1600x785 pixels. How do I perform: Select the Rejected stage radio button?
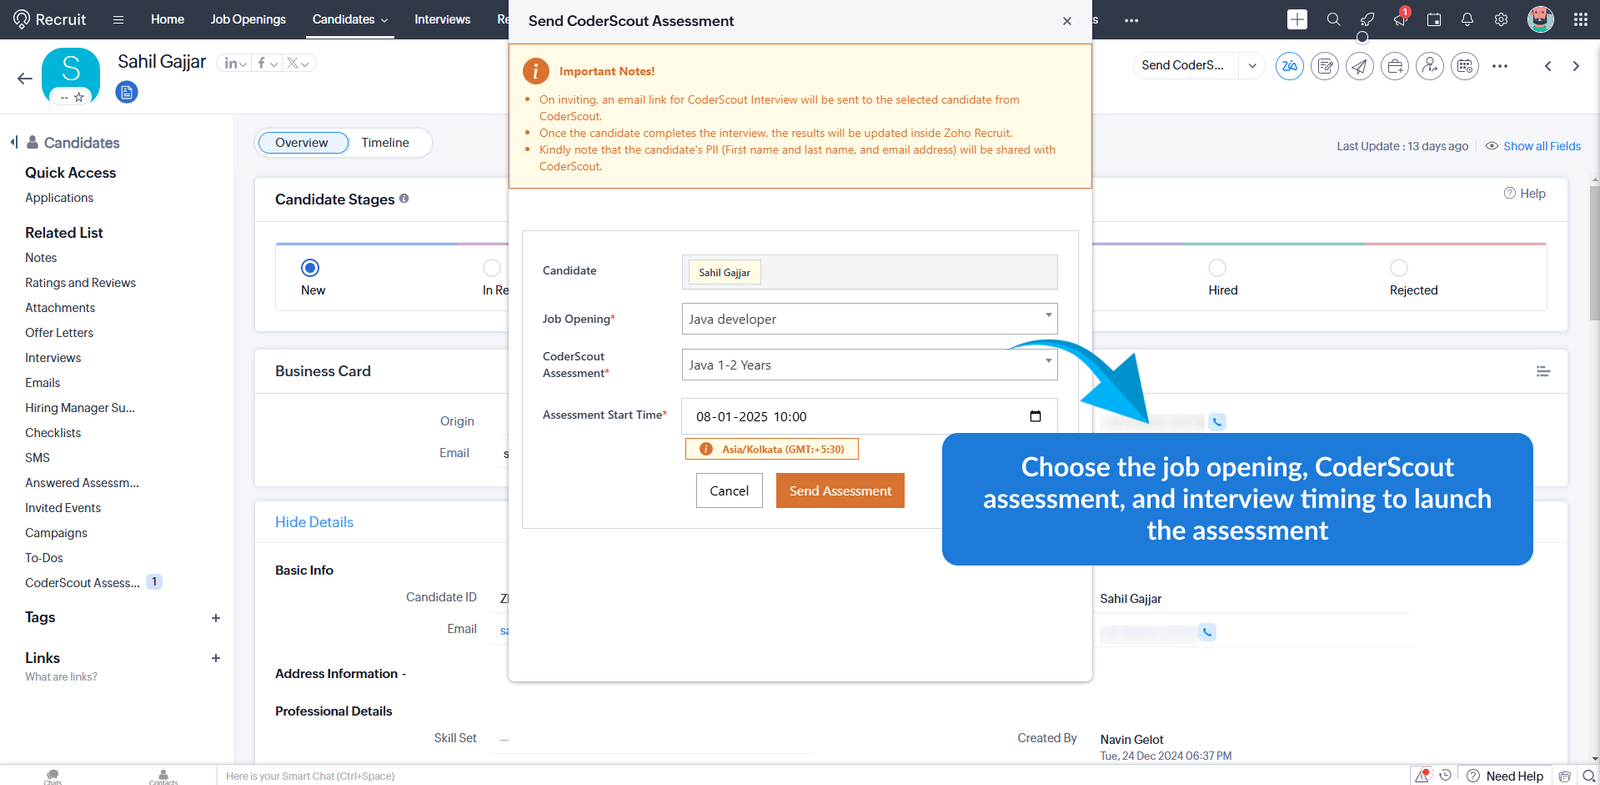point(1399,268)
